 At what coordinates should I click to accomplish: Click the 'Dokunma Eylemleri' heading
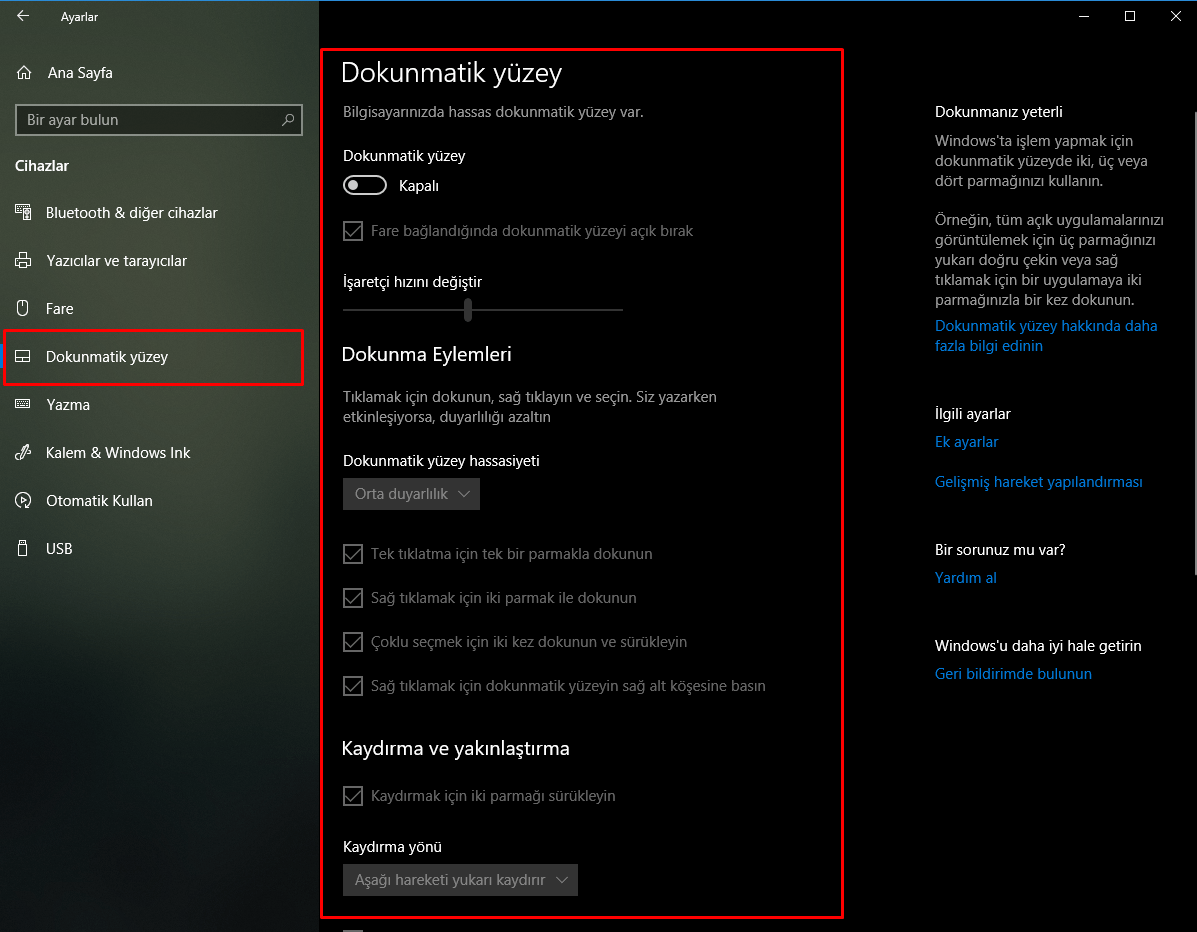coord(426,354)
